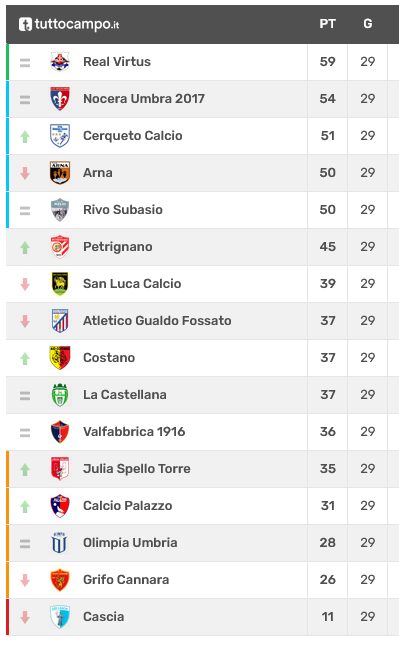Click the Olimpia Umbria team badge

tap(60, 543)
